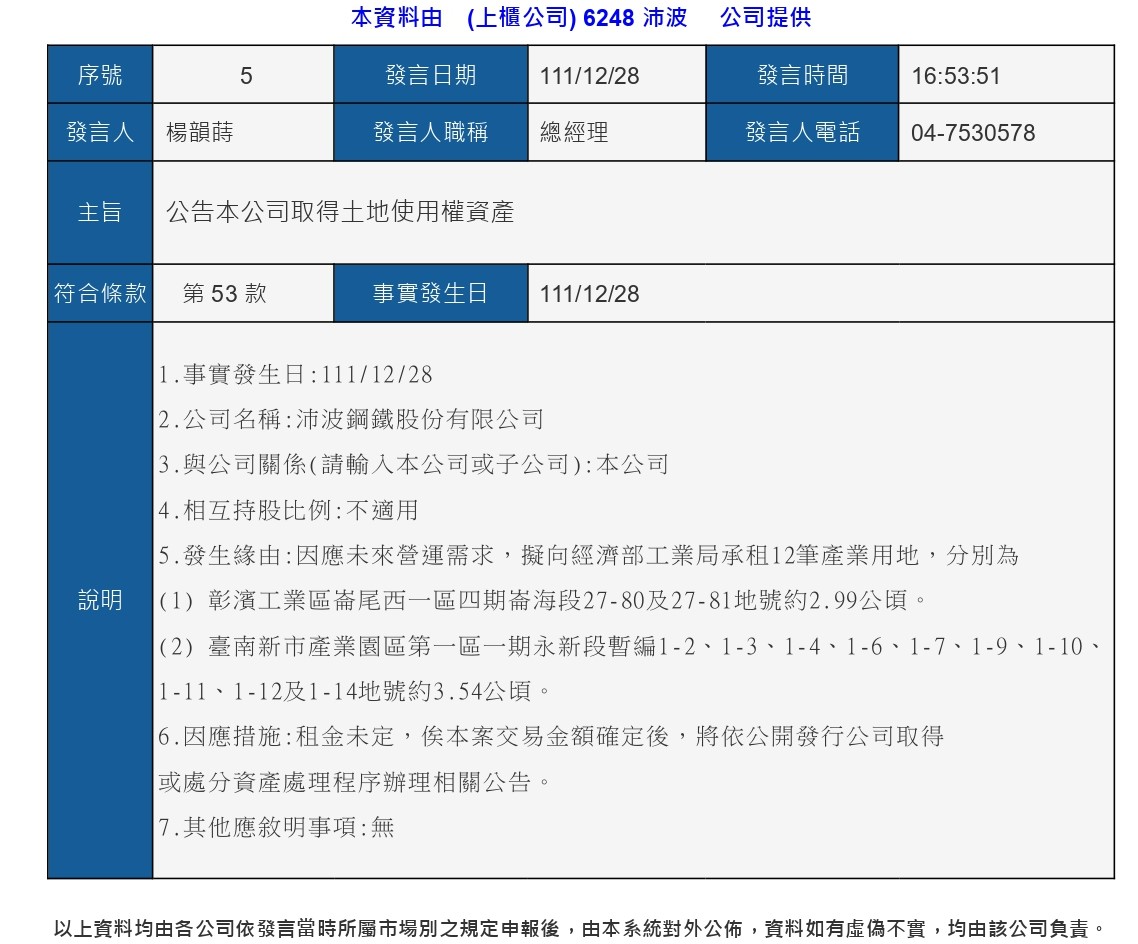Screen dimensions: 1138x944
Task: Select the spokesperson name '楊韻蒔'
Action: tap(200, 133)
